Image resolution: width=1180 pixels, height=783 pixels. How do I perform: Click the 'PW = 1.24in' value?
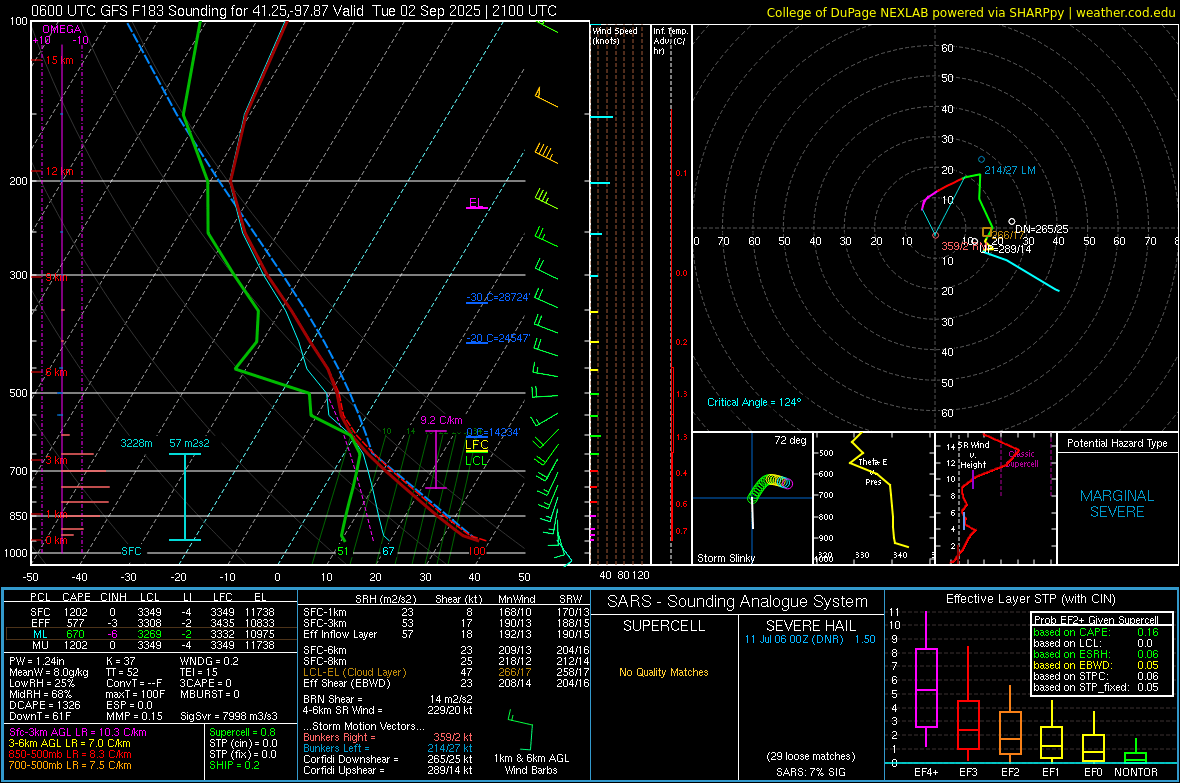(x=38, y=661)
